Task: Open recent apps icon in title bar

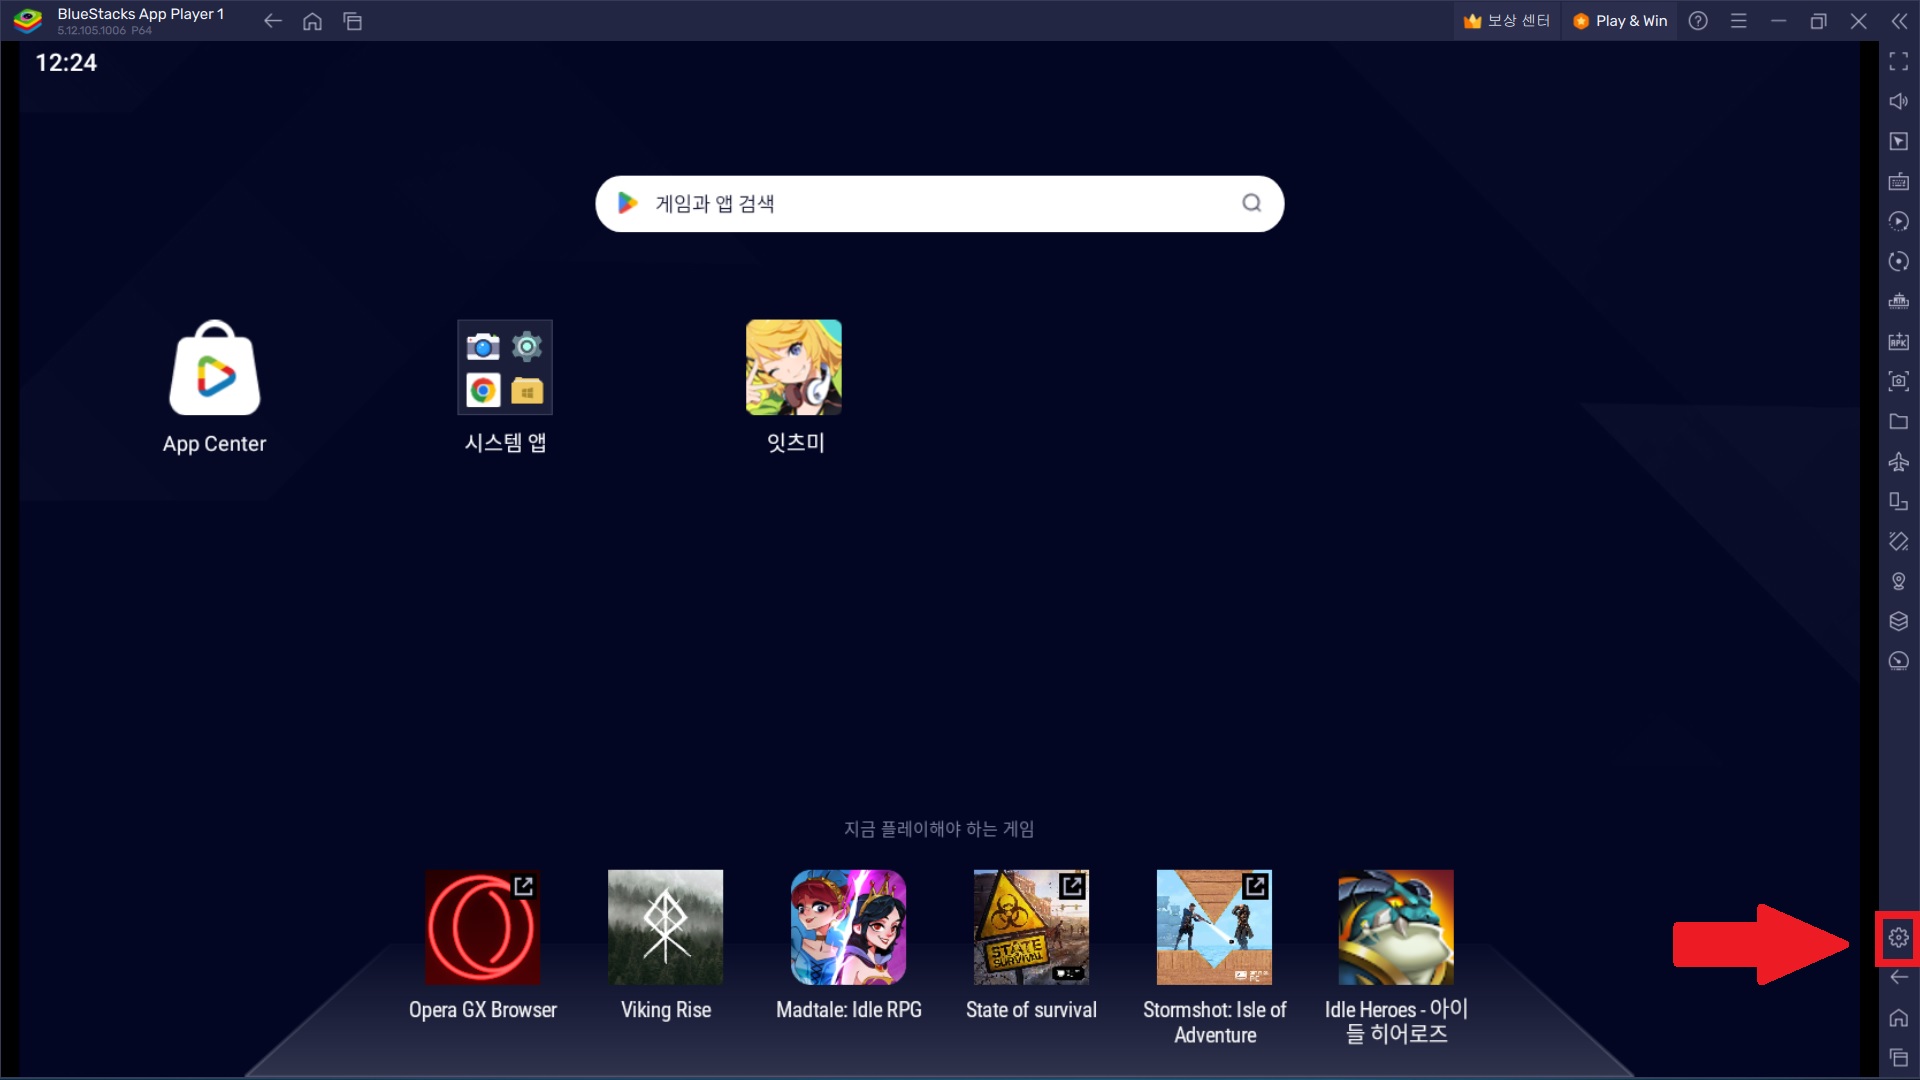Action: (353, 21)
